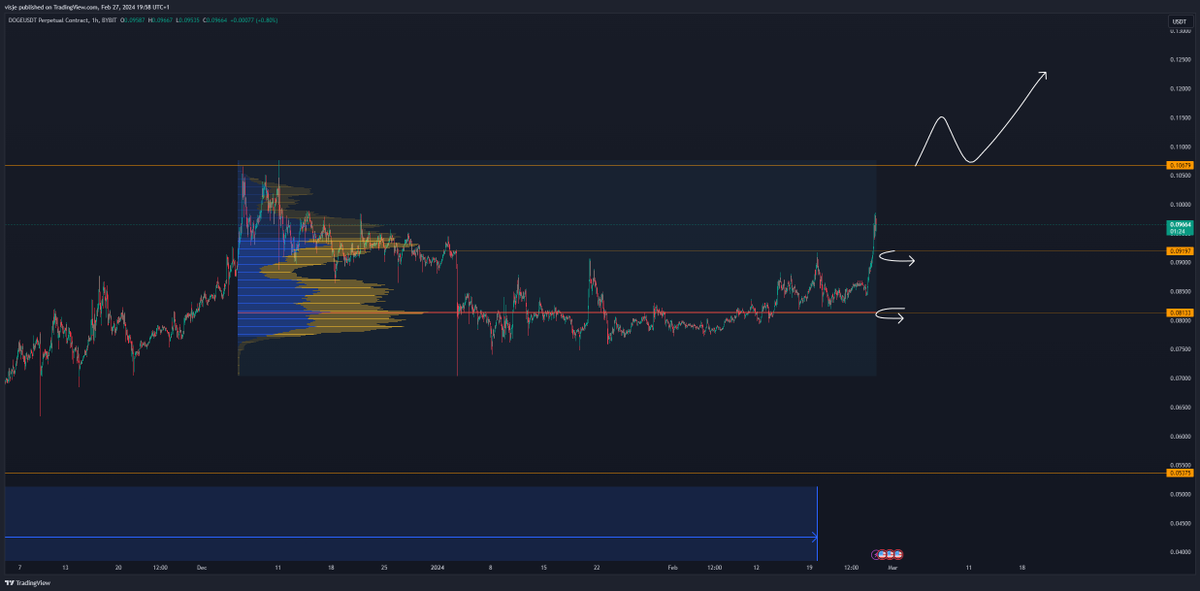Click the Feb label on the time axis
Image resolution: width=1200 pixels, height=591 pixels.
pos(673,567)
